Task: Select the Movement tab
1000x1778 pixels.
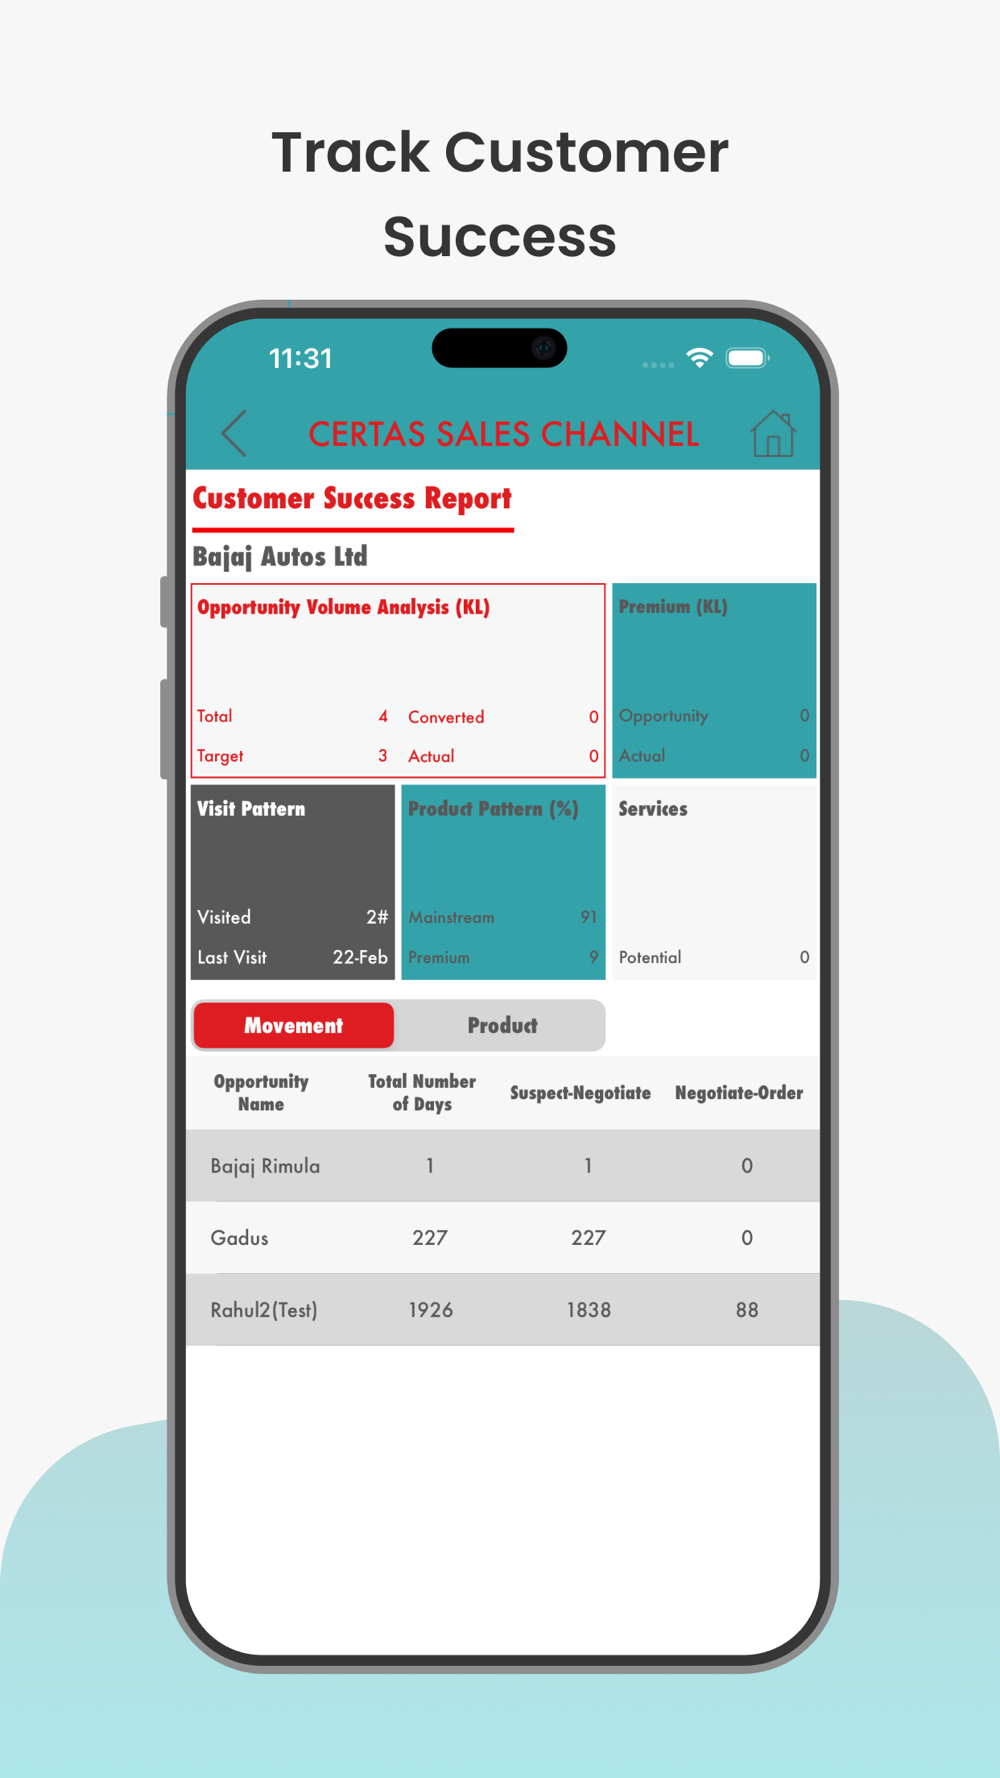Action: click(x=294, y=1026)
